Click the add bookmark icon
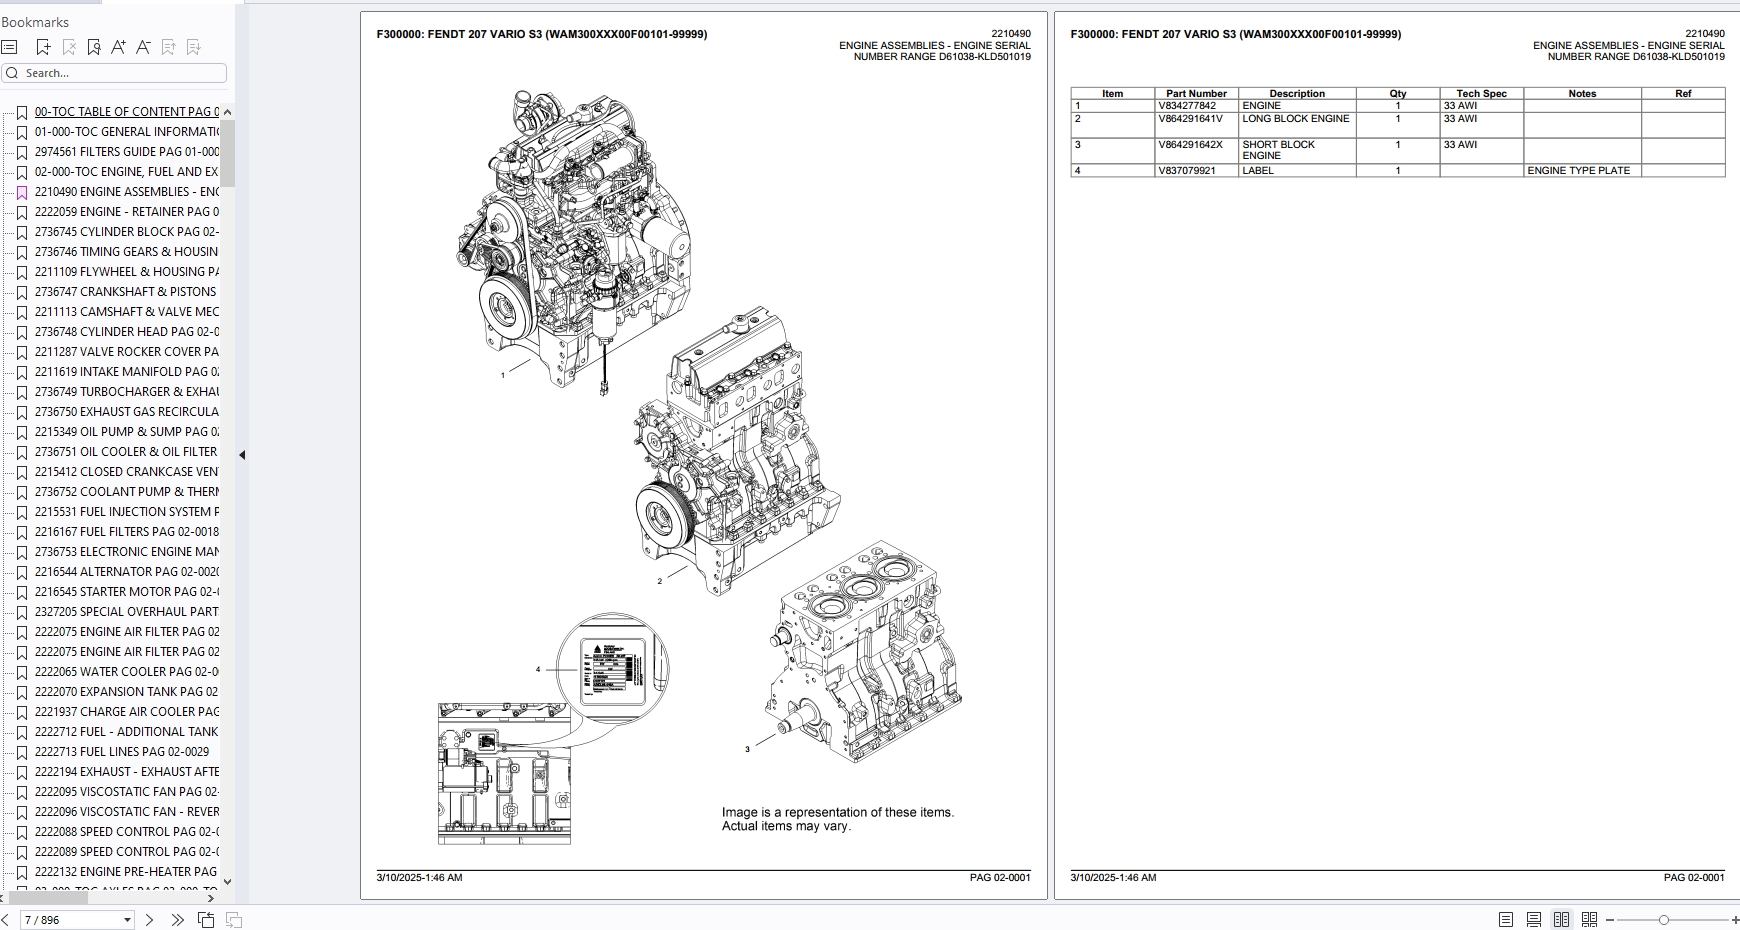Viewport: 1740px width, 930px height. [43, 47]
